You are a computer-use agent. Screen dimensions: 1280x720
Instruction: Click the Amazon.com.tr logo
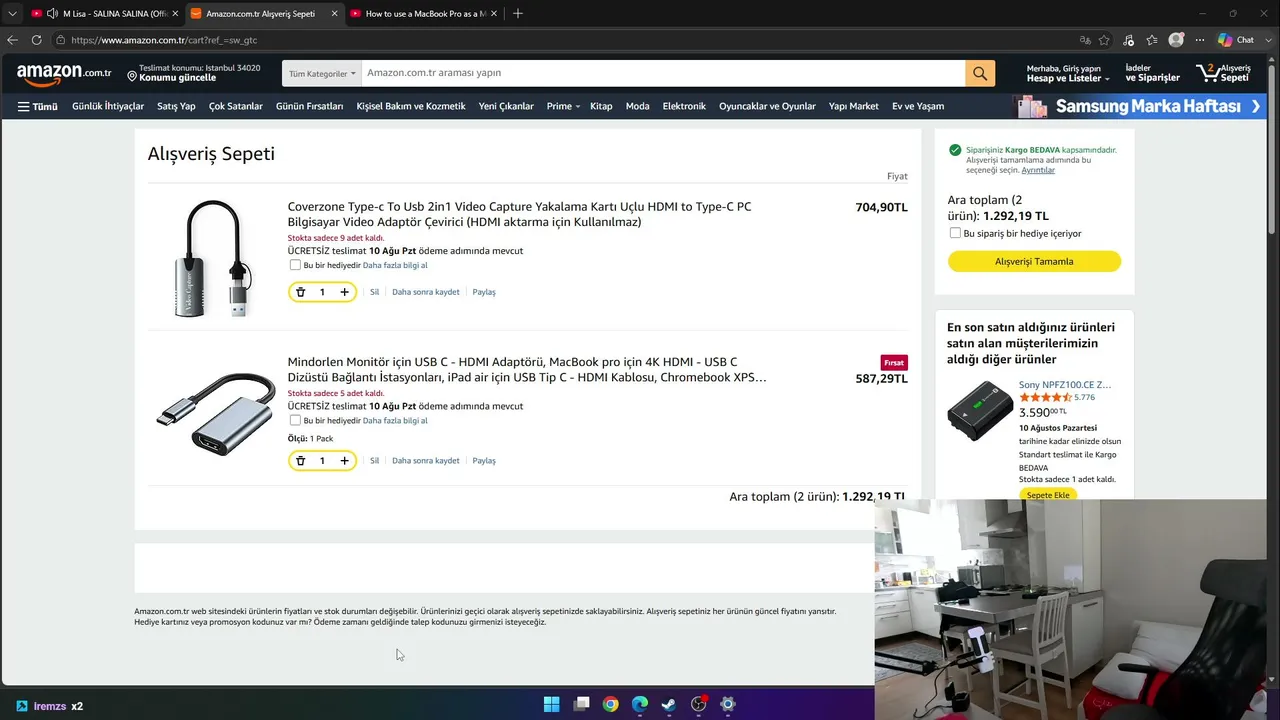pos(64,73)
